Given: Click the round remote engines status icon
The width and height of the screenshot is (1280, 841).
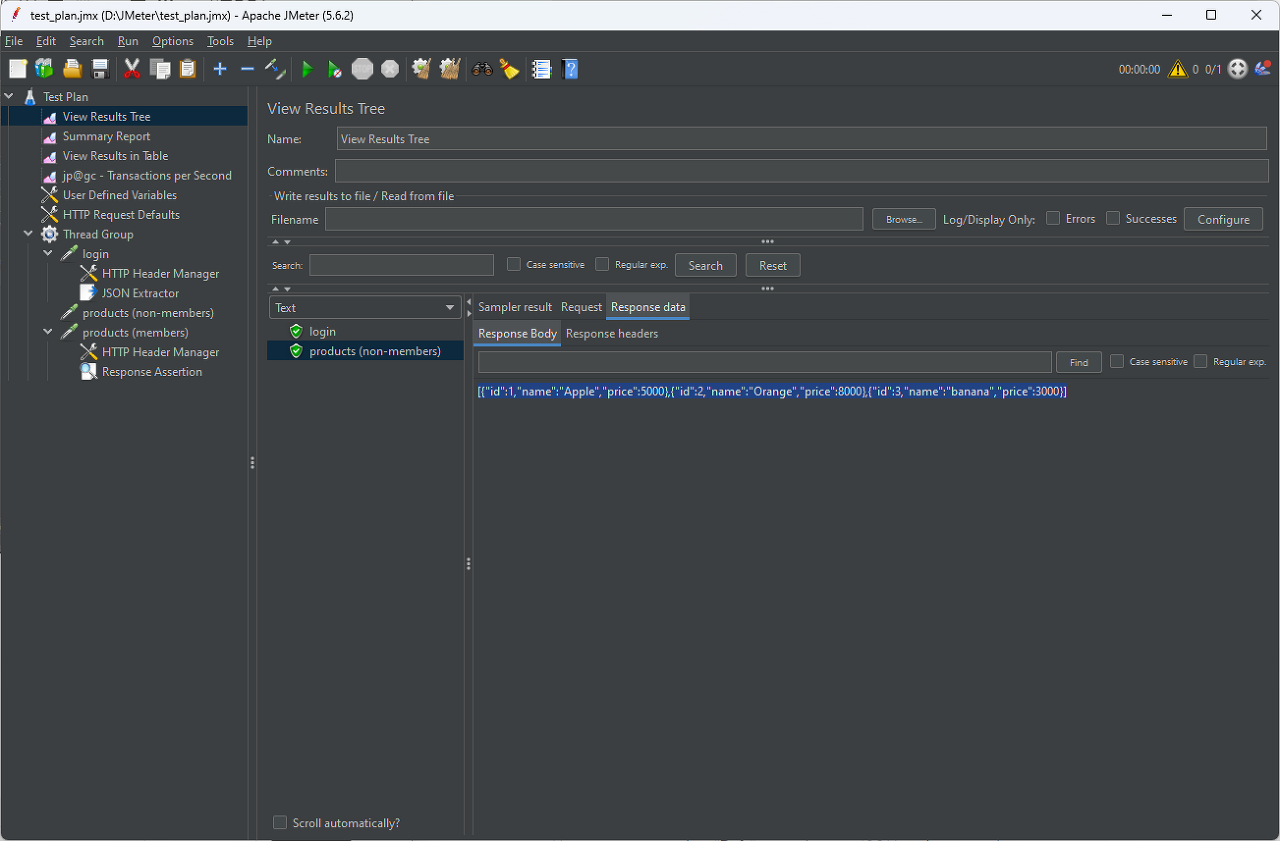Looking at the screenshot, I should [1238, 69].
